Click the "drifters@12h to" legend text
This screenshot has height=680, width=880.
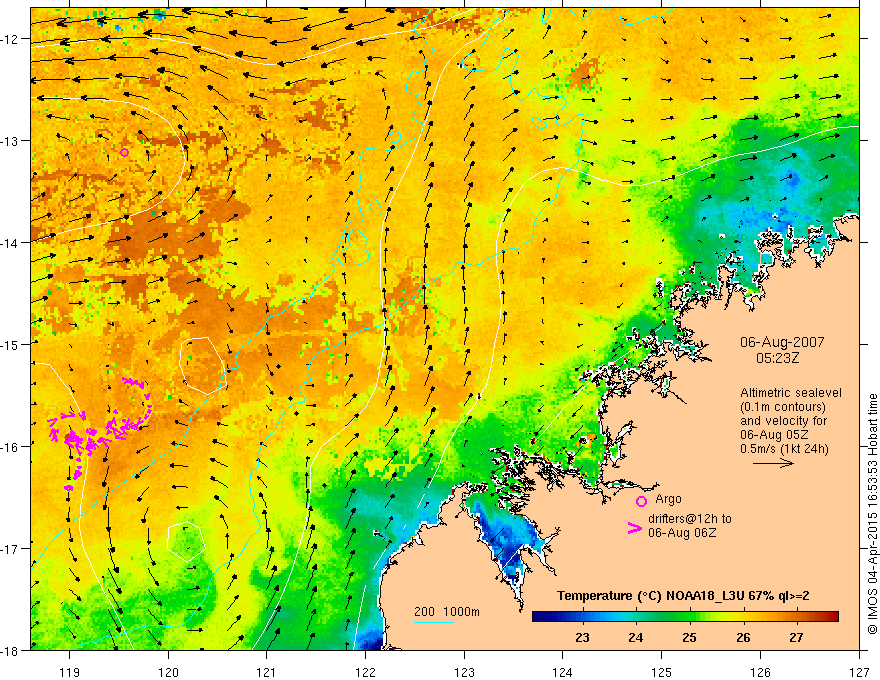[x=690, y=519]
